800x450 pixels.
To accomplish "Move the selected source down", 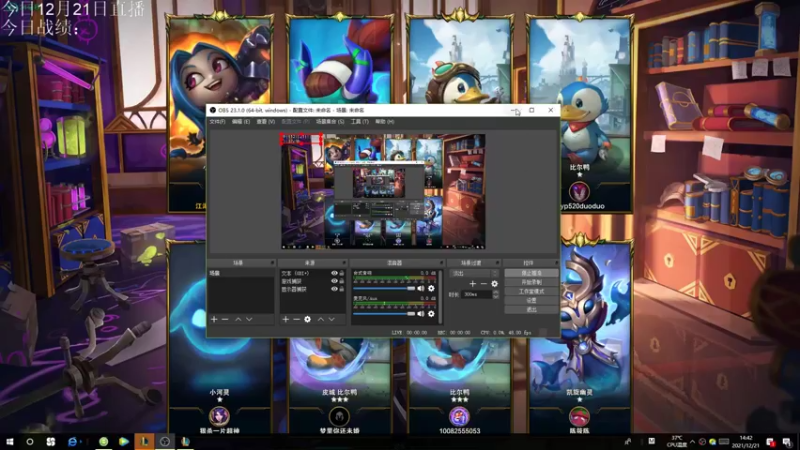I will 332,319.
